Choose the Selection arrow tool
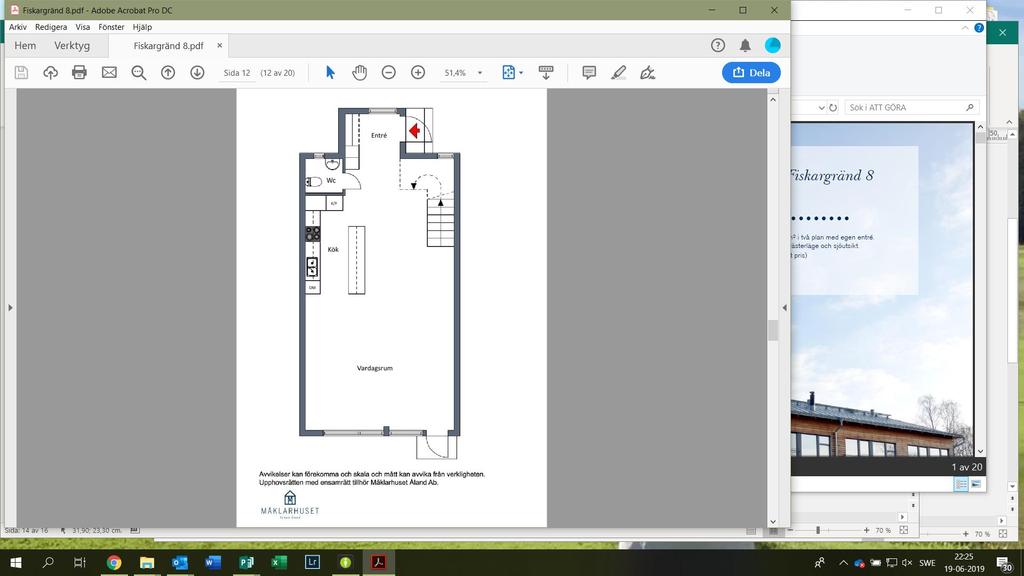This screenshot has height=576, width=1024. pyautogui.click(x=330, y=72)
